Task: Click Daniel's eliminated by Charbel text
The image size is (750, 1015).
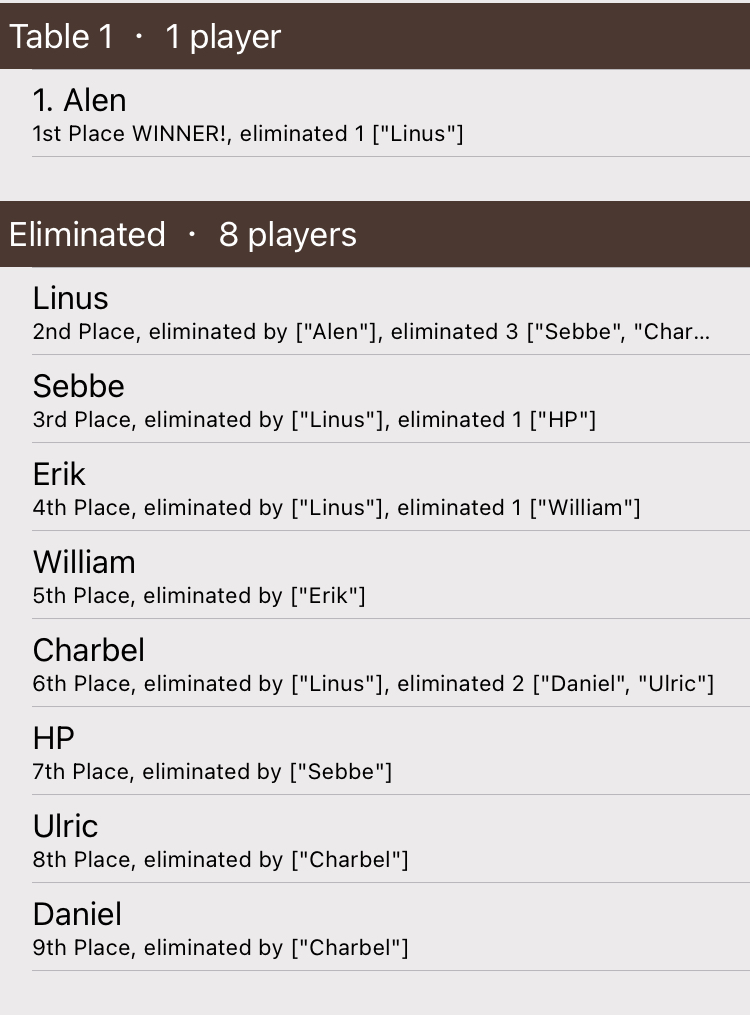Action: 221,948
